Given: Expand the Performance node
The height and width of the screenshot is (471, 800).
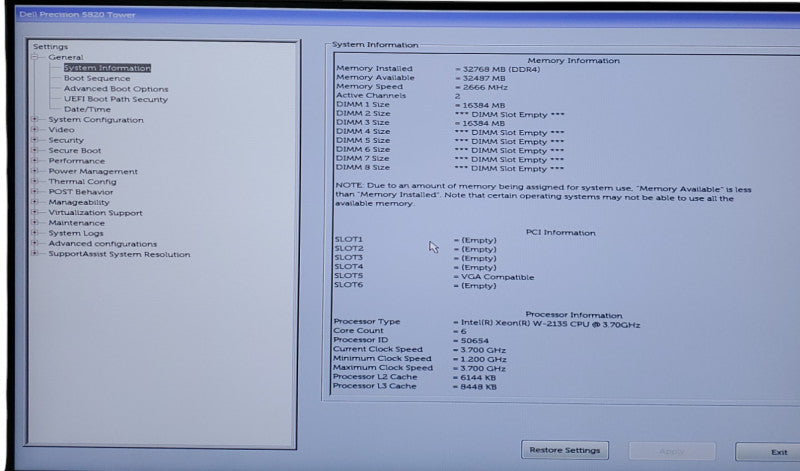Looking at the screenshot, I should tap(35, 161).
